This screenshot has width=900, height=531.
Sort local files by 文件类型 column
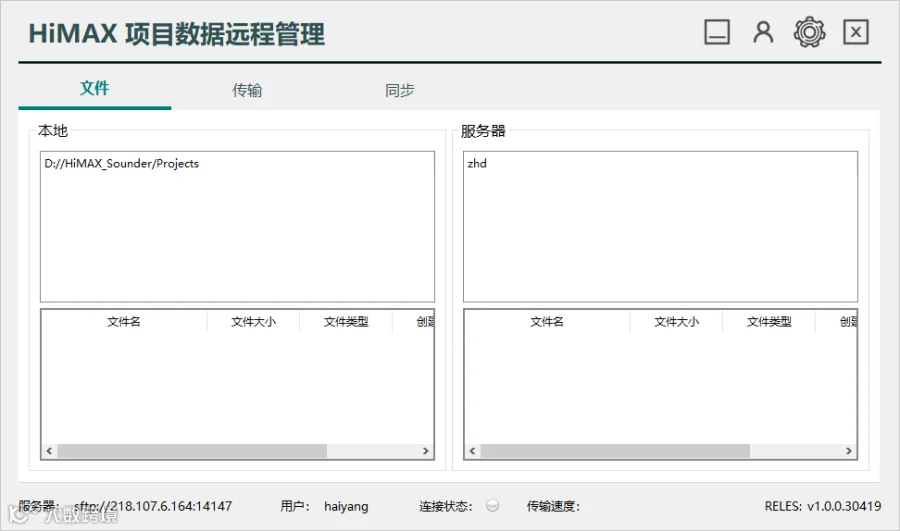click(x=346, y=322)
